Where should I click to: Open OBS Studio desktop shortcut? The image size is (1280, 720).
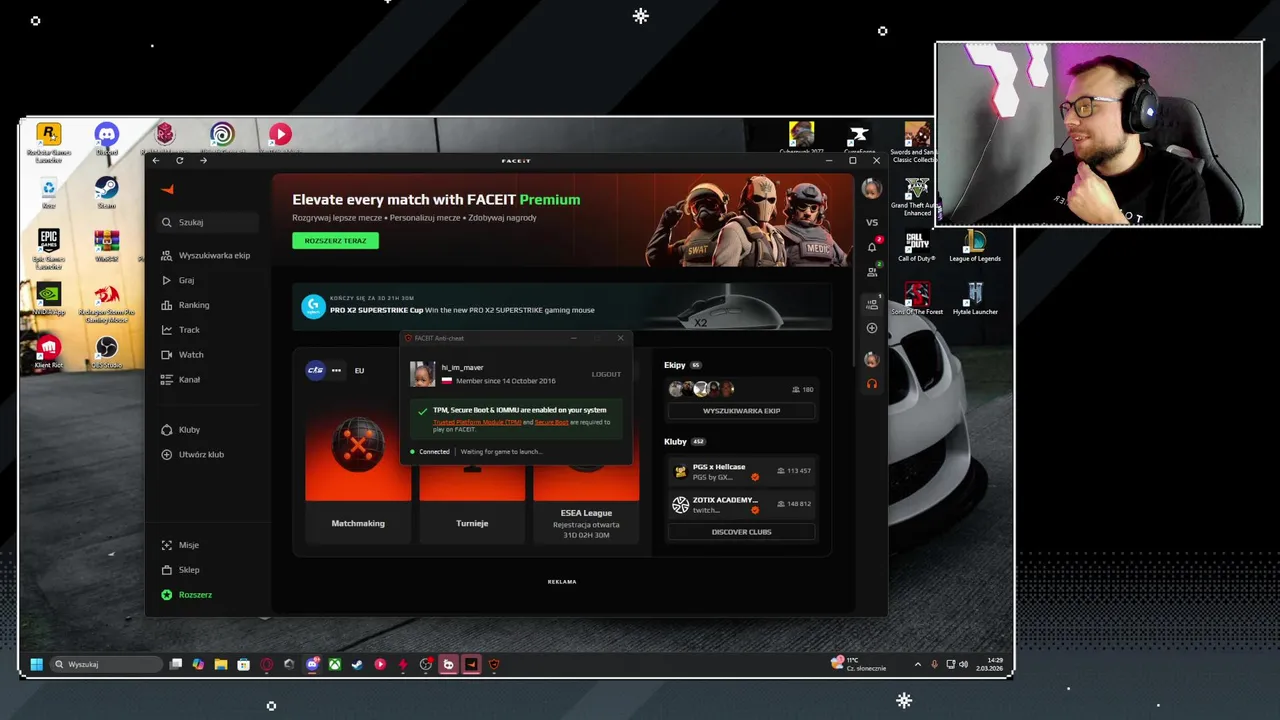[x=106, y=352]
